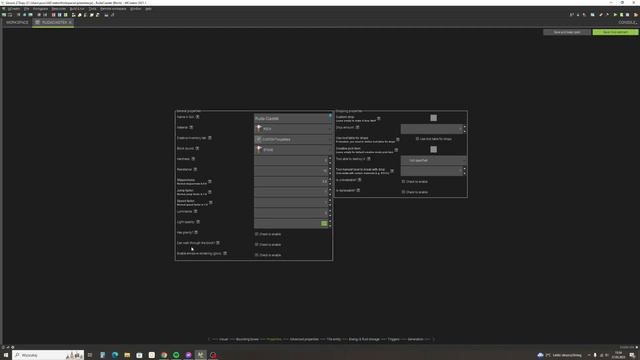Screen dimensions: 640x360
Task: Click the Light opacity value field
Action: (x=291, y=223)
